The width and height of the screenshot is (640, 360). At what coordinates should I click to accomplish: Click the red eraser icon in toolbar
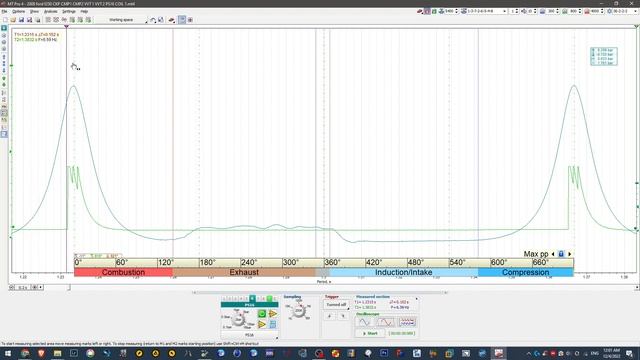171,20
